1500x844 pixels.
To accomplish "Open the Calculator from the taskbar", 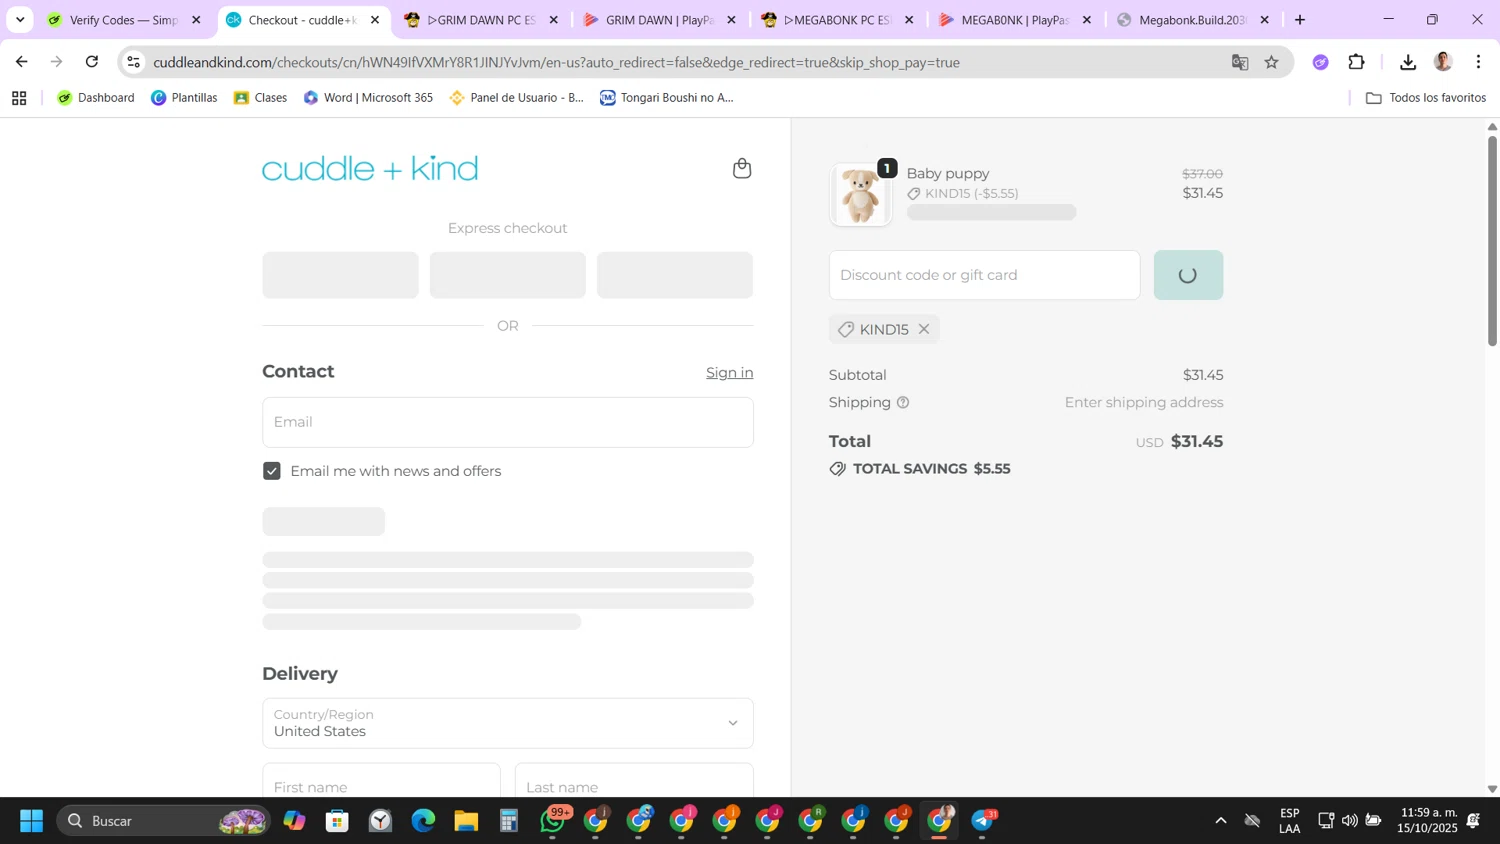I will (509, 821).
